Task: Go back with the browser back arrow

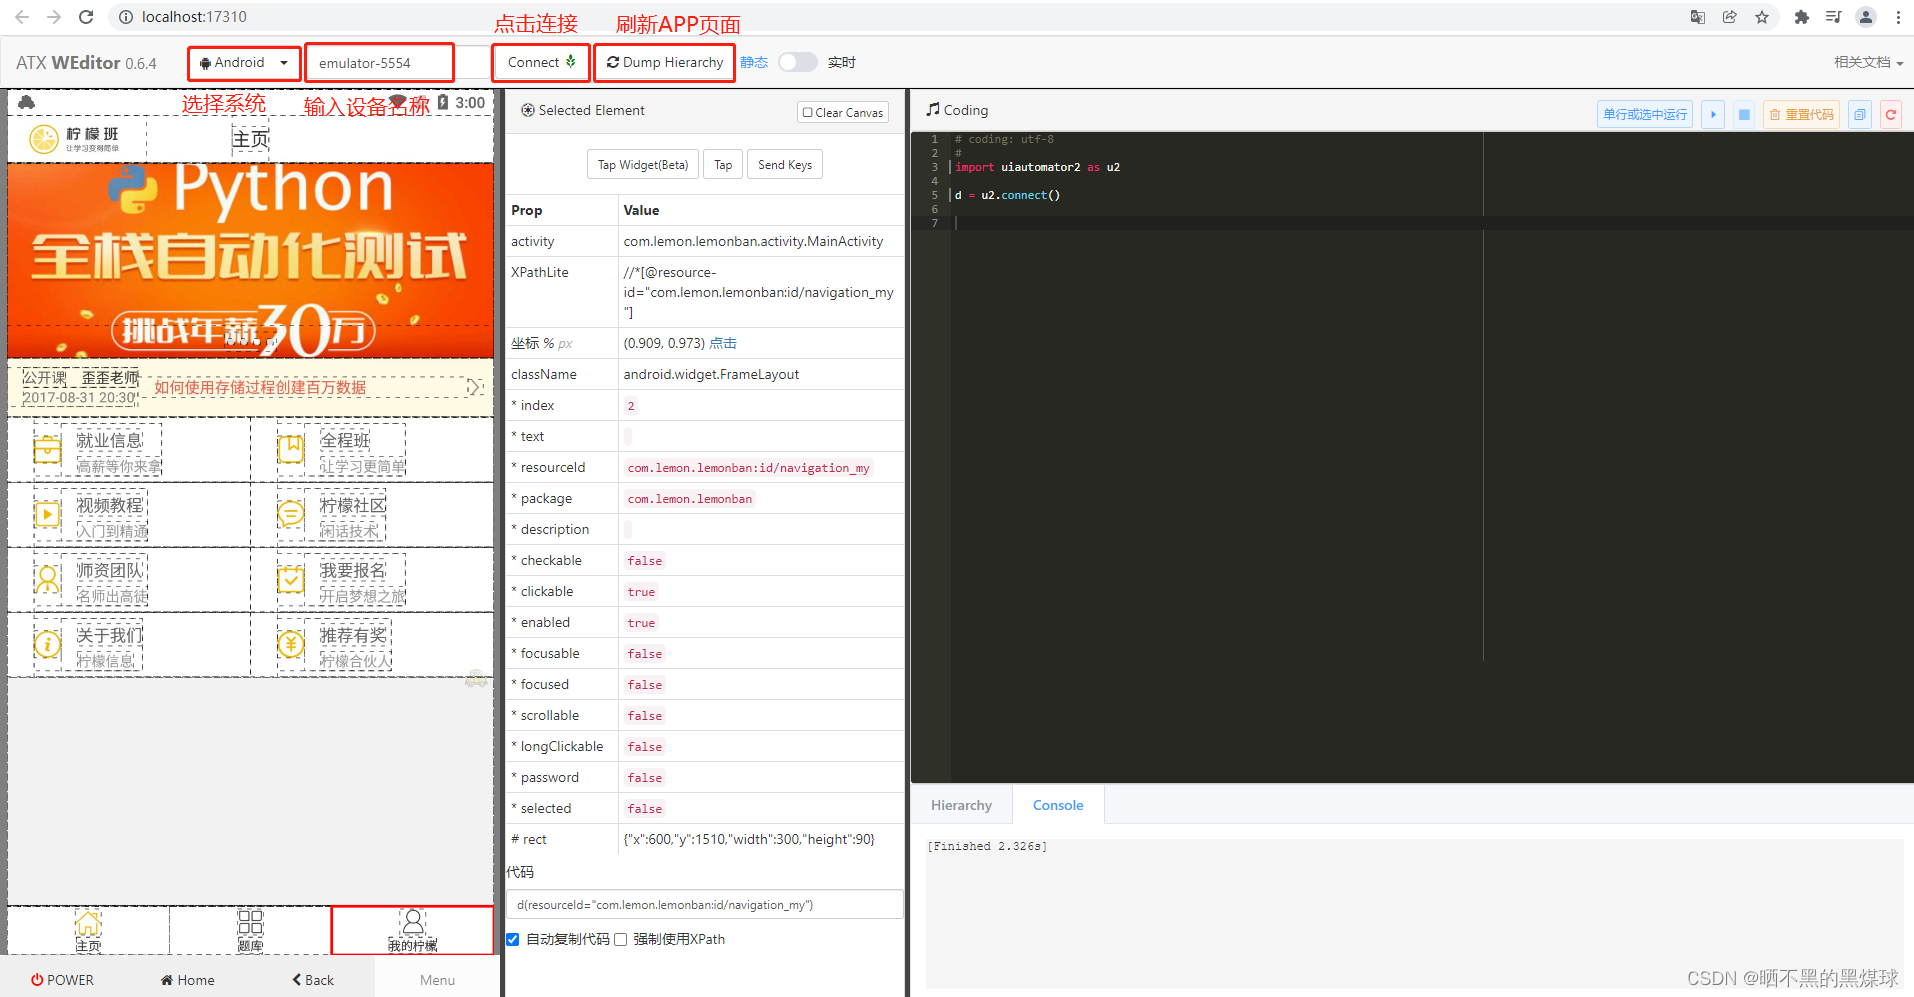Action: [x=22, y=17]
